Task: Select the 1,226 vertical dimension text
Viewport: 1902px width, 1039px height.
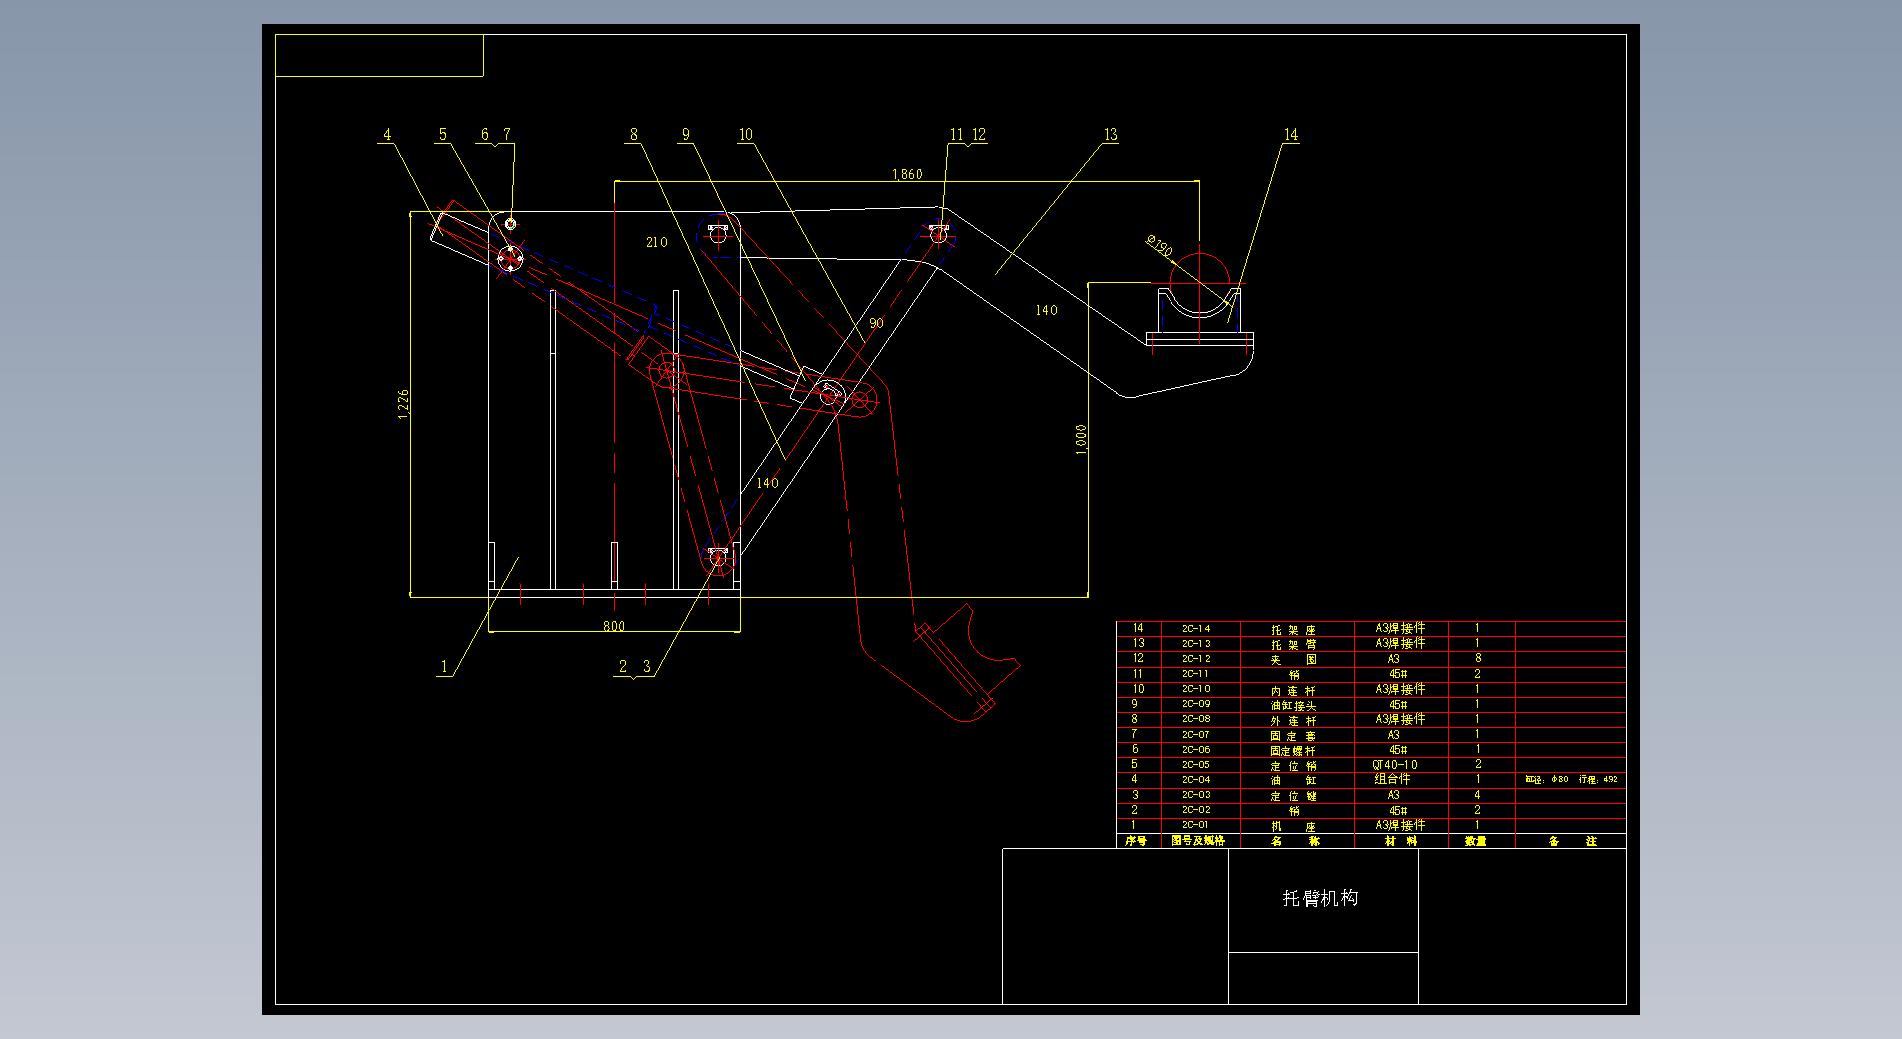Action: [x=403, y=405]
